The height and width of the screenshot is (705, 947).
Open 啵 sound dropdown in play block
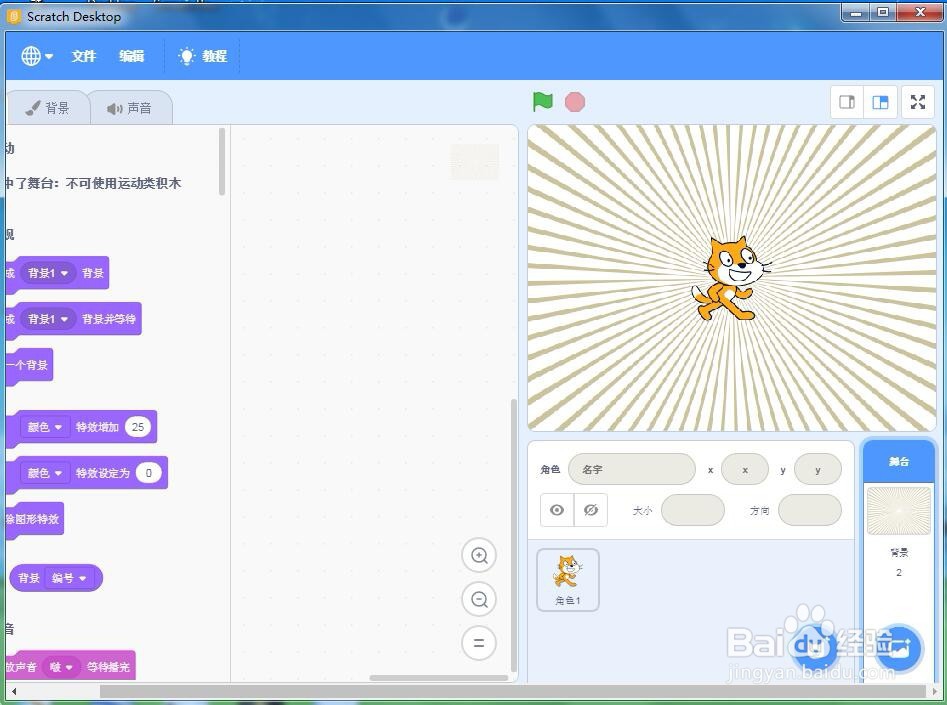(x=62, y=667)
